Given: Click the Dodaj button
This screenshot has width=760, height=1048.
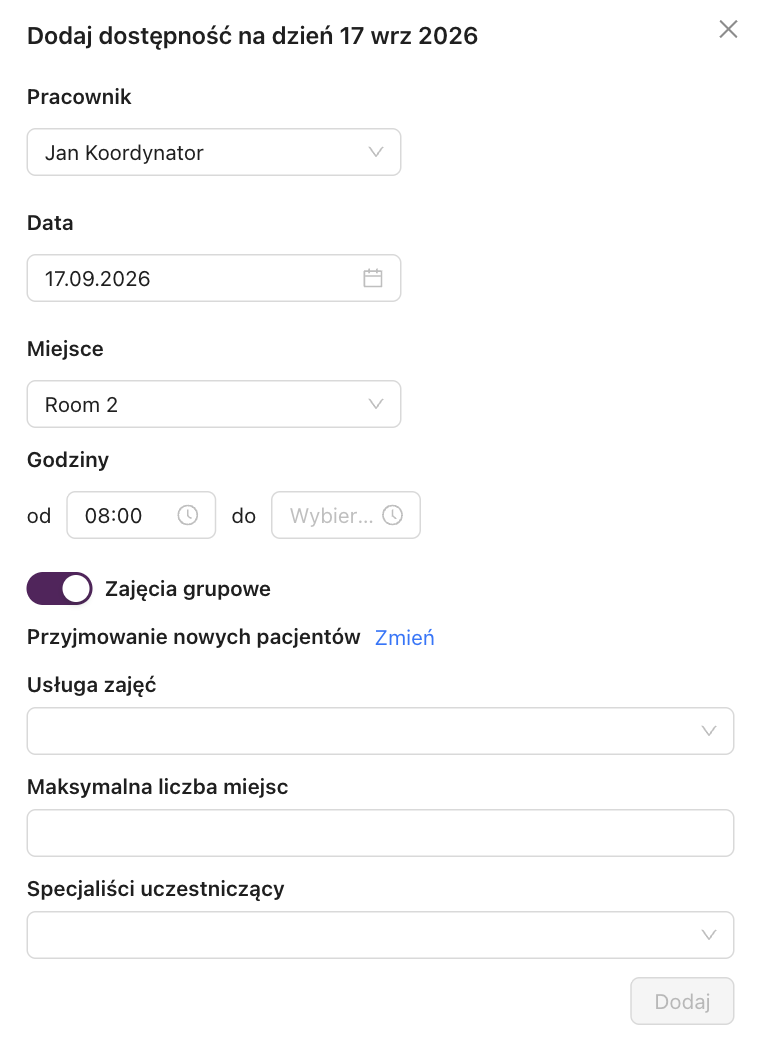Looking at the screenshot, I should [682, 1001].
